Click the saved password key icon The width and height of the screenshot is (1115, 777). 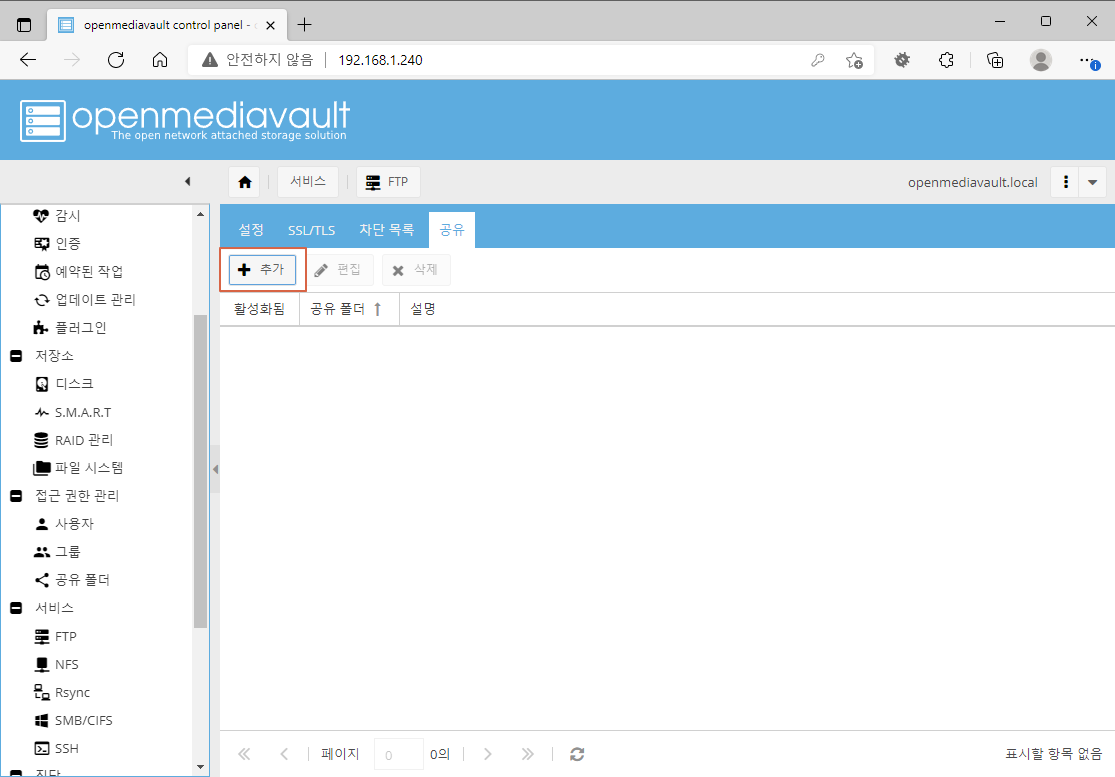click(x=818, y=60)
